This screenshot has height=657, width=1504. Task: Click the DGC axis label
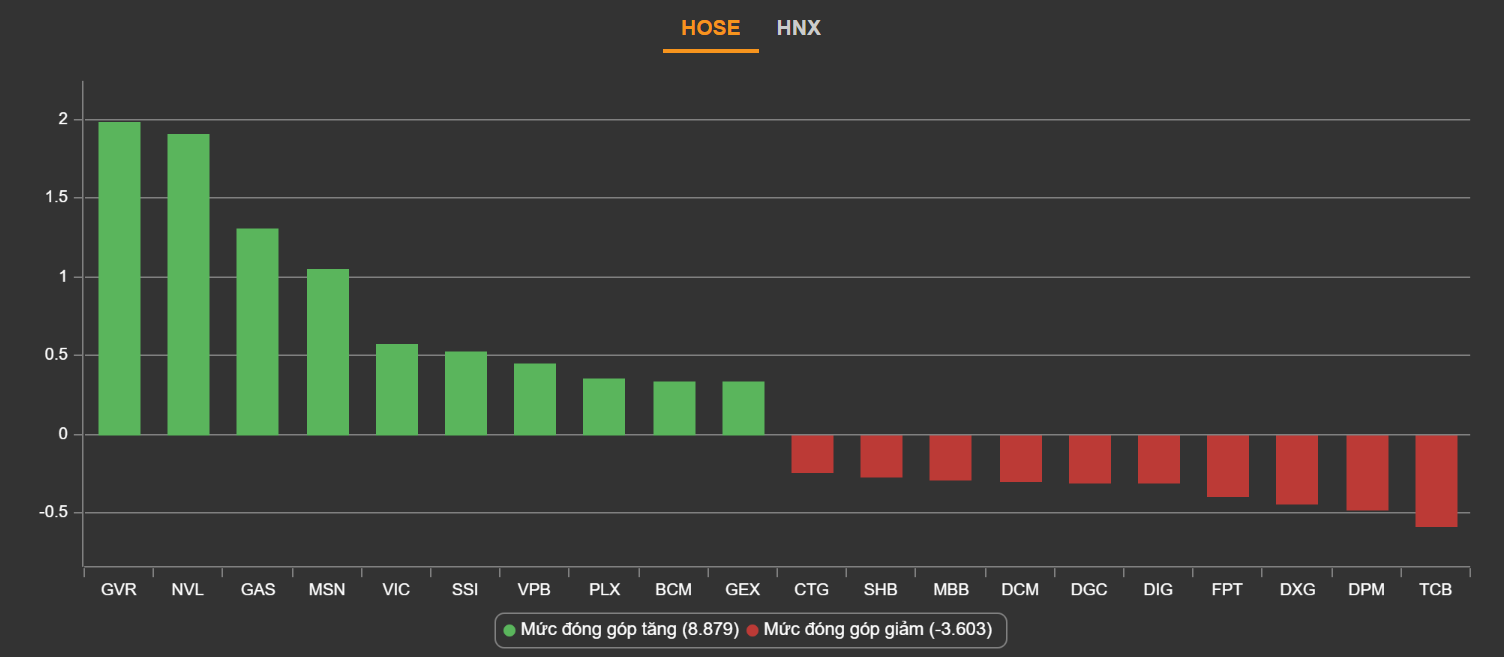tap(1088, 590)
